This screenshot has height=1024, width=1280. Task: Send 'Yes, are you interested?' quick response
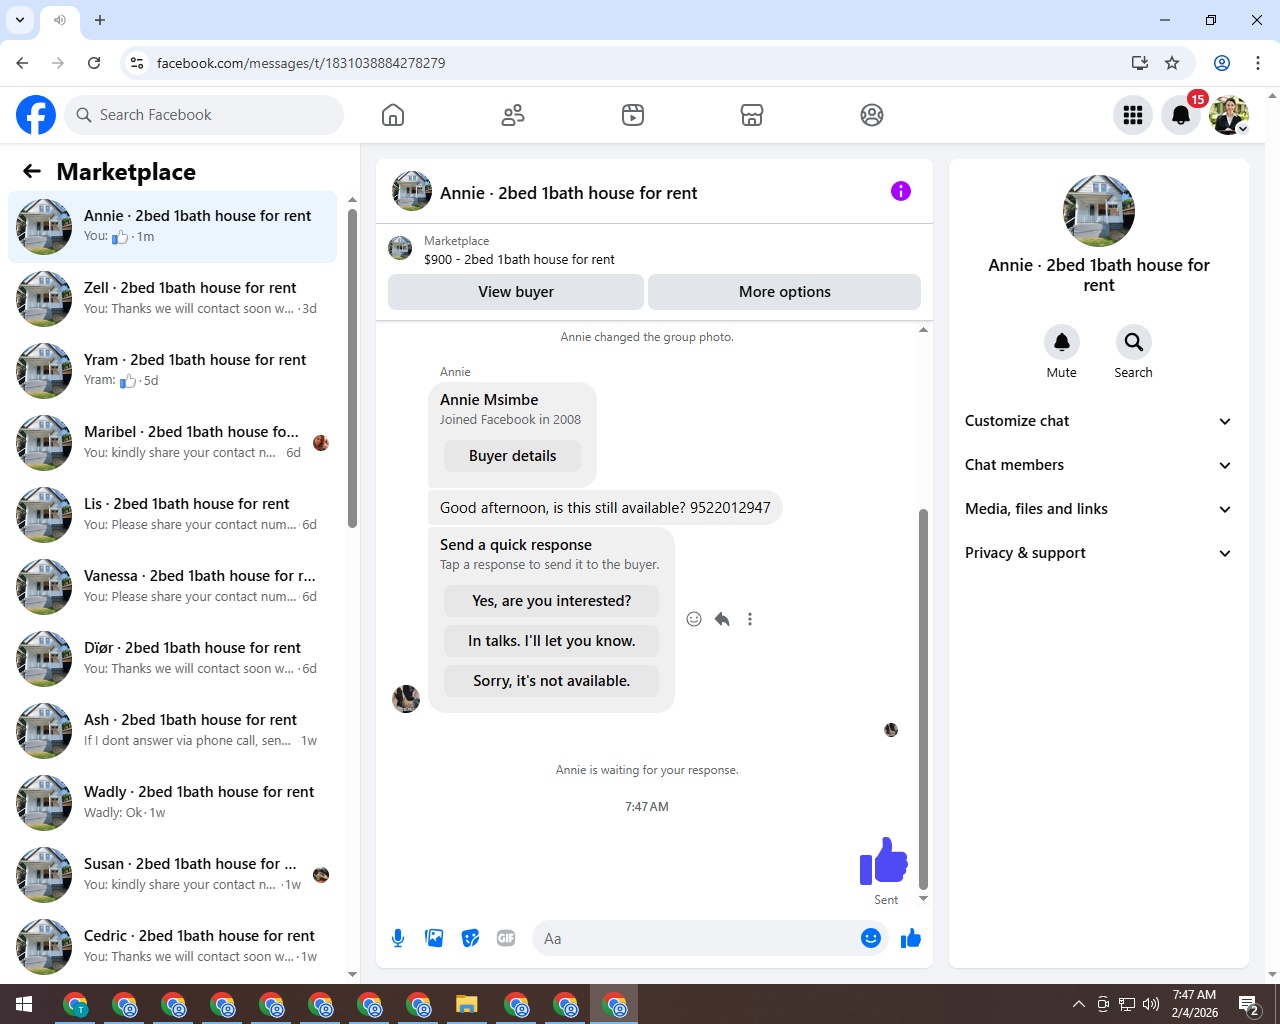tap(552, 601)
